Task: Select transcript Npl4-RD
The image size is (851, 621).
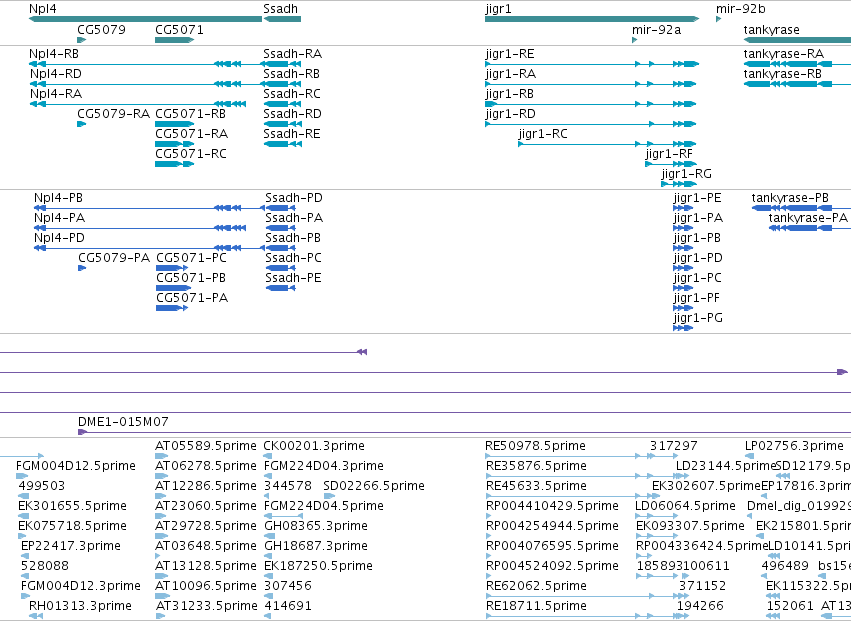Action: (x=145, y=84)
